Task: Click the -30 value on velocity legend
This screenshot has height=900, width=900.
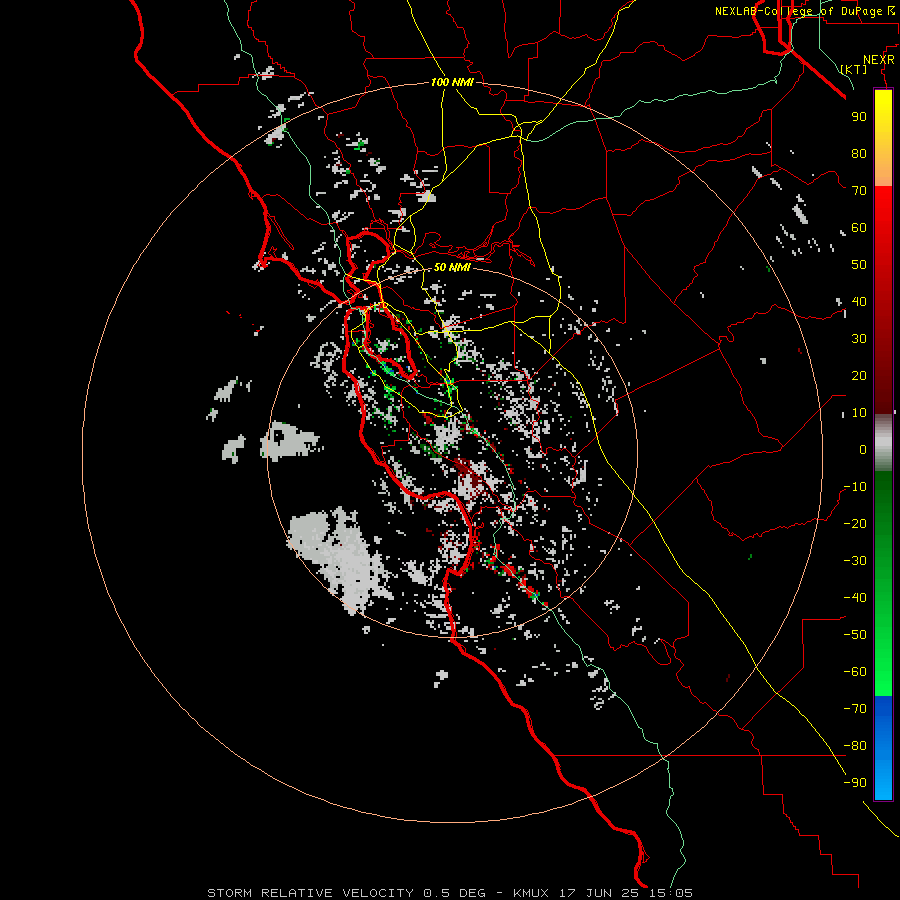Action: (855, 561)
